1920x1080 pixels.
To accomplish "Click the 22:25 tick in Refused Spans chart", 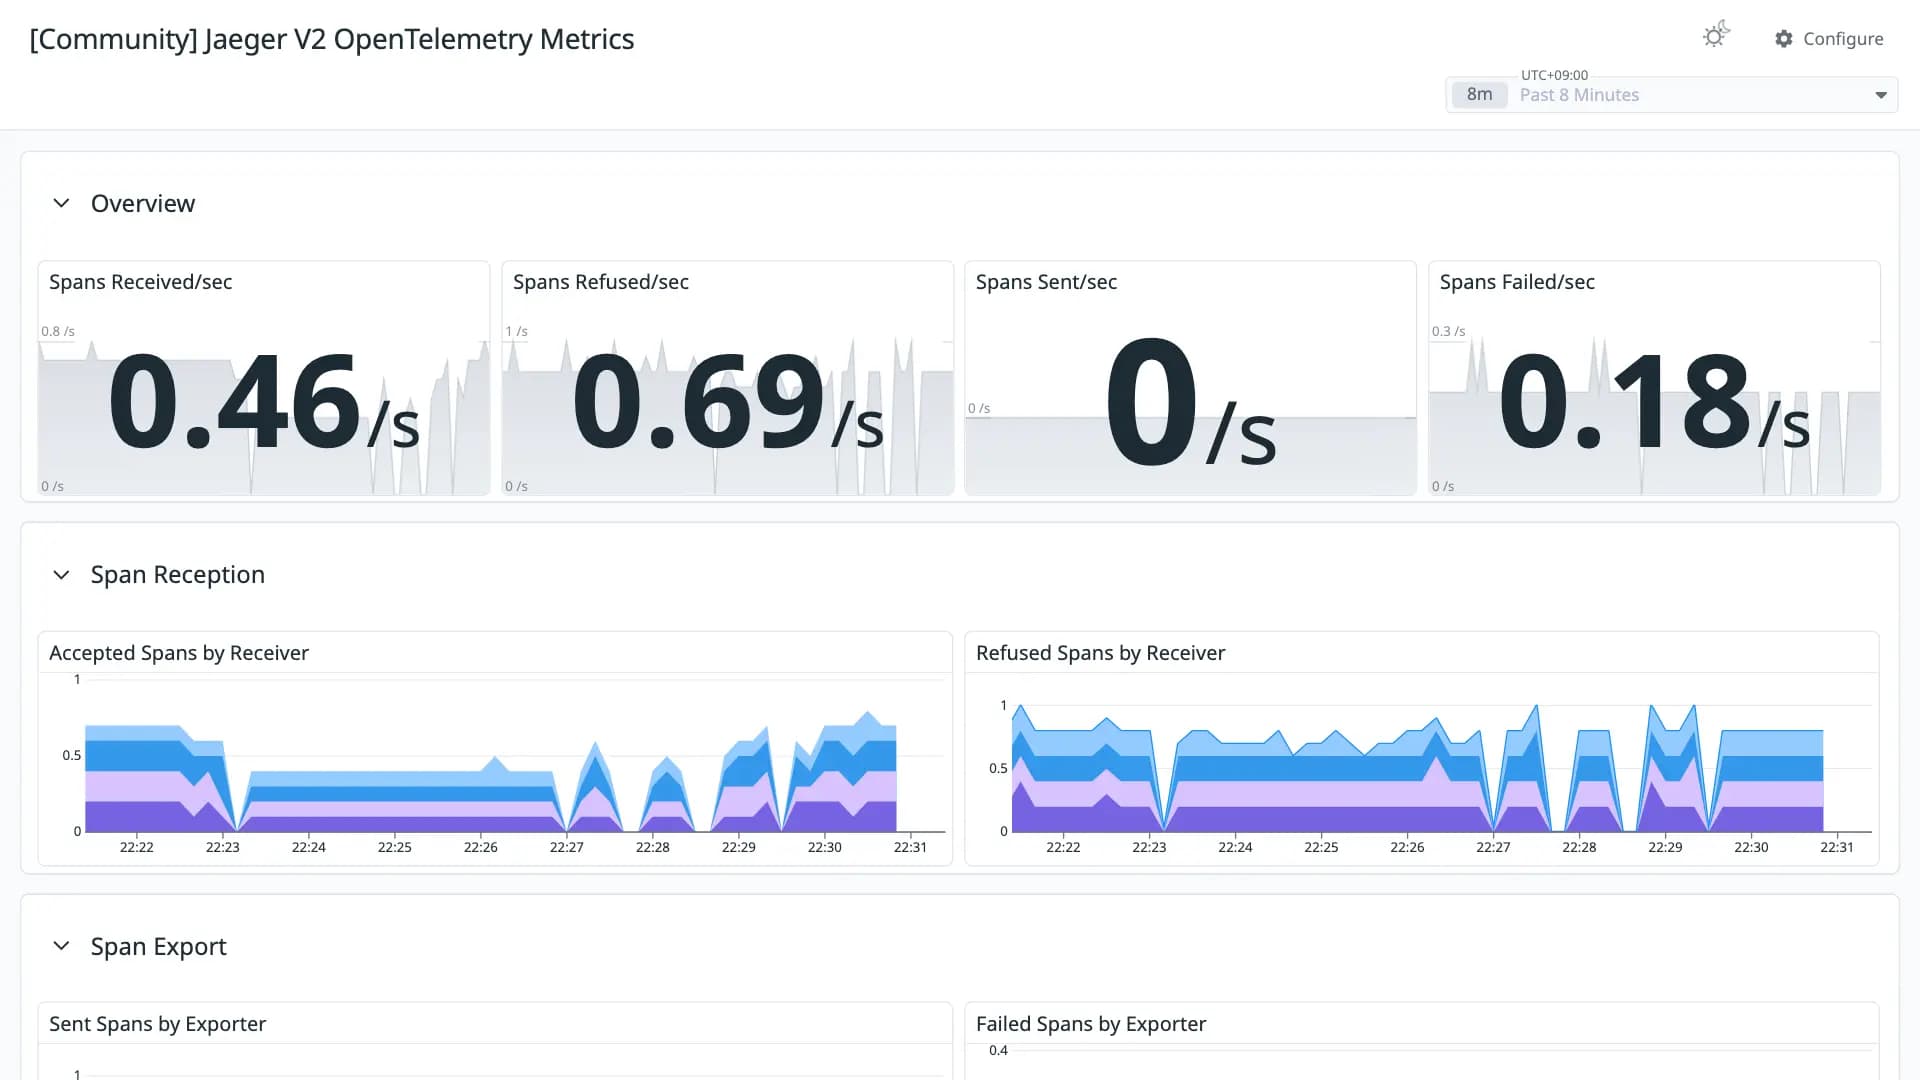I will point(1321,847).
